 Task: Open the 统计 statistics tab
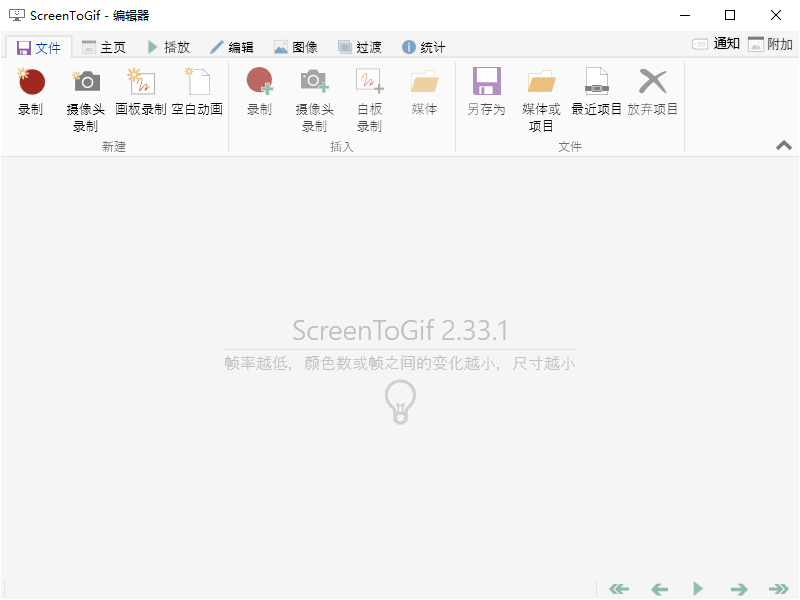[x=424, y=47]
